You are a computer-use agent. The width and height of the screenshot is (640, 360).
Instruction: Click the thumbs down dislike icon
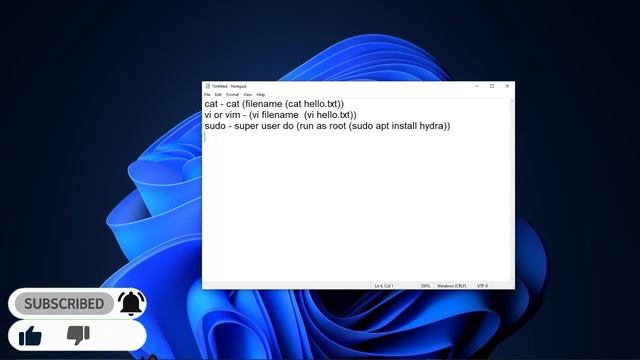(78, 335)
